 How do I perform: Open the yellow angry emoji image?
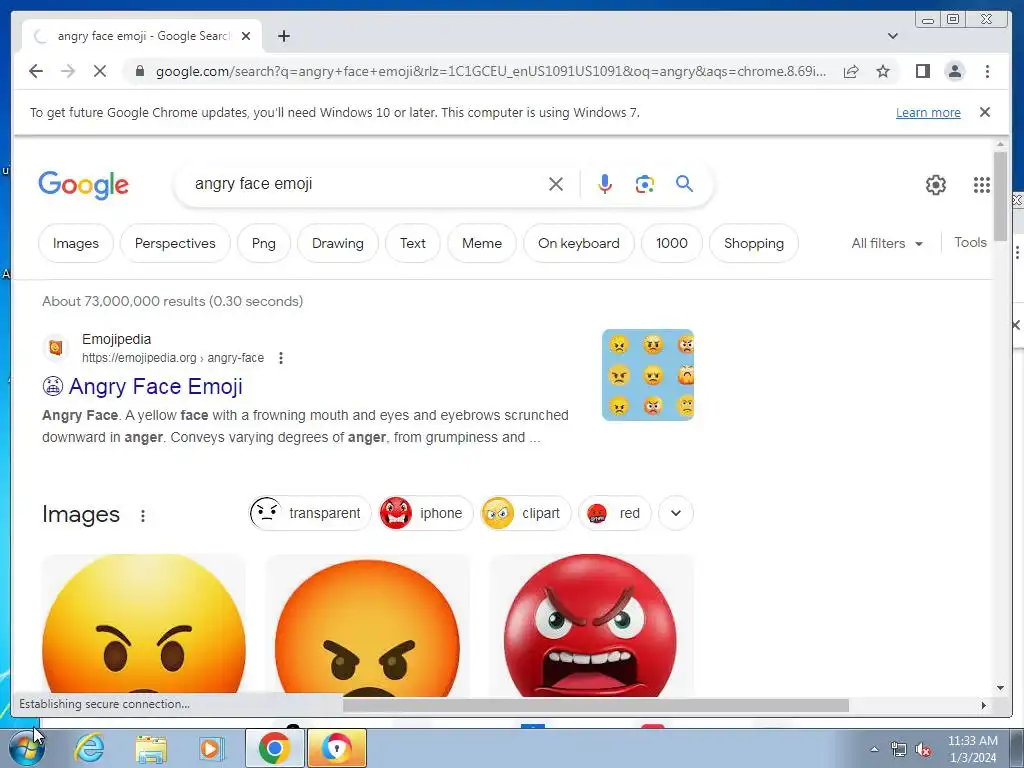[x=144, y=625]
